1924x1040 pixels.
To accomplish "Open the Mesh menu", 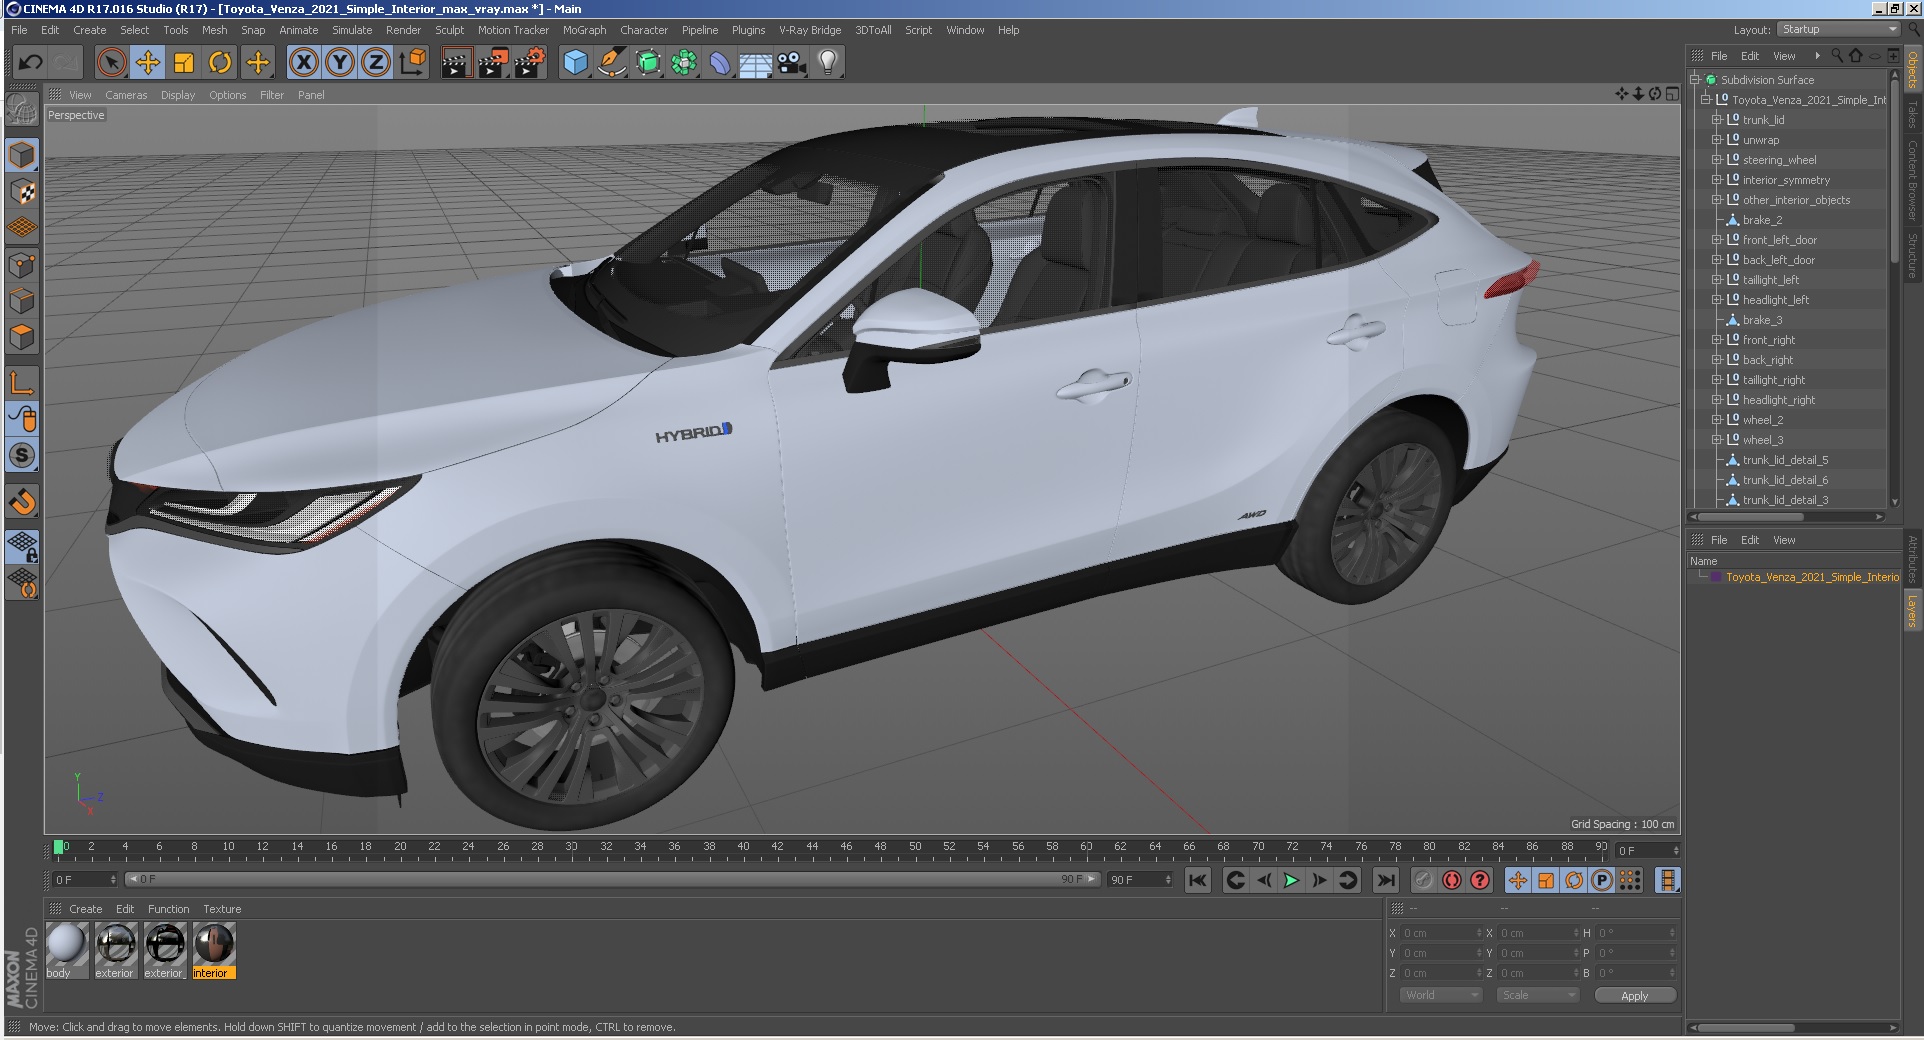I will click(x=214, y=30).
